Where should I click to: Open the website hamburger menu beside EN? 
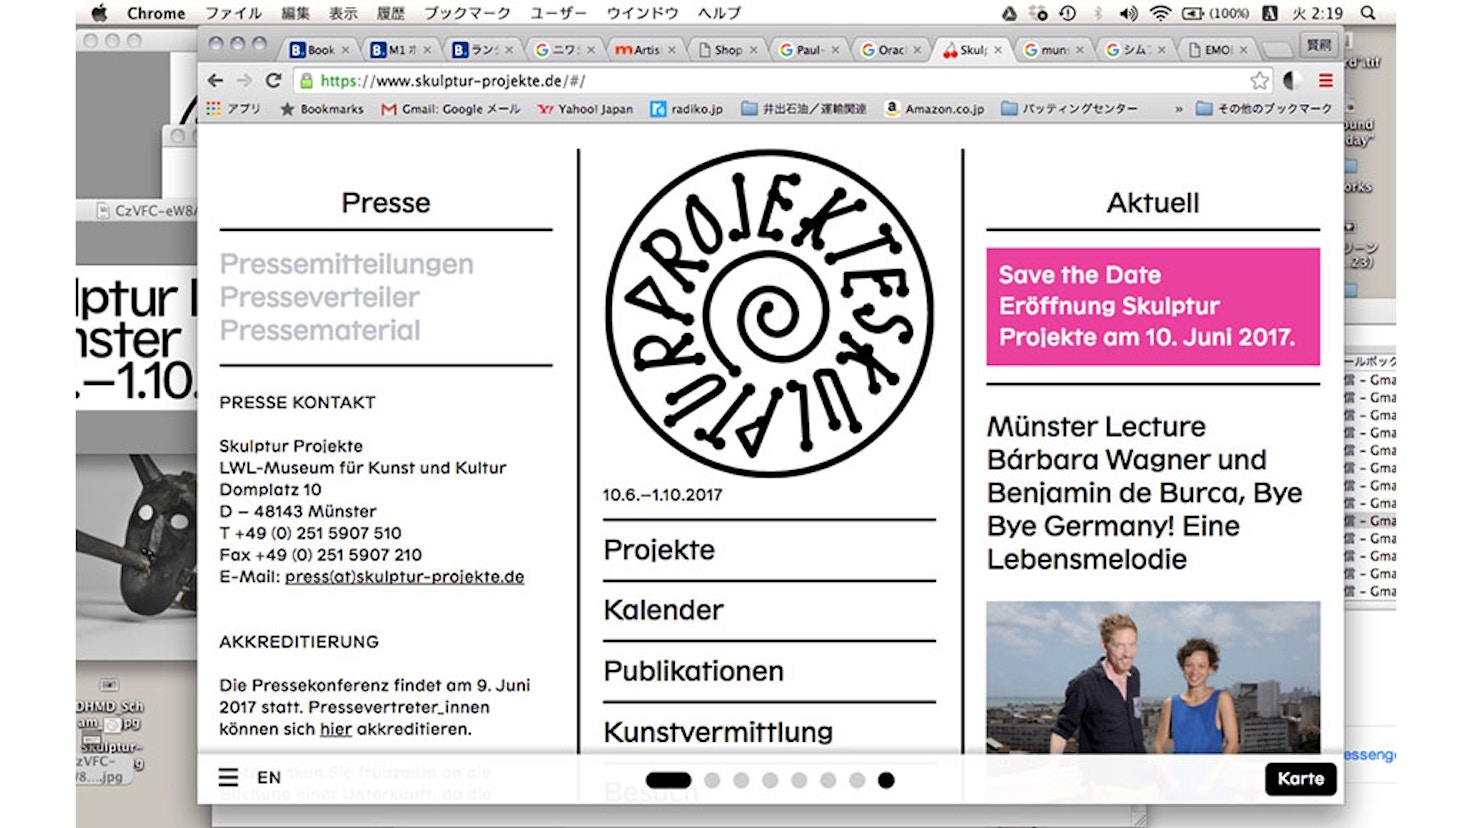click(228, 777)
